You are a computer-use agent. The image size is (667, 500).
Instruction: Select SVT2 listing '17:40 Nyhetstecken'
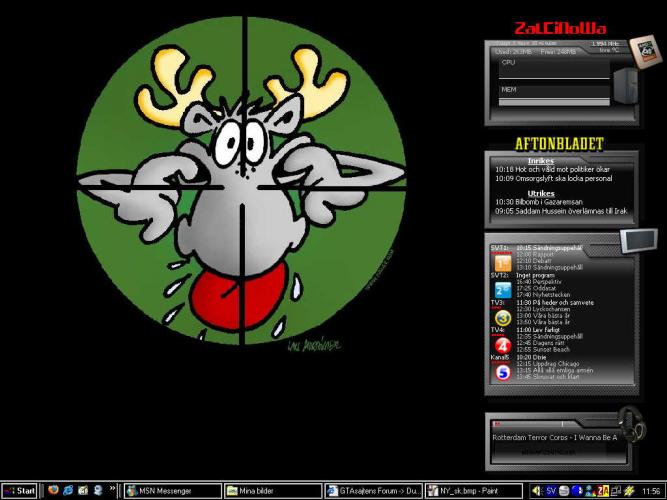[x=542, y=294]
